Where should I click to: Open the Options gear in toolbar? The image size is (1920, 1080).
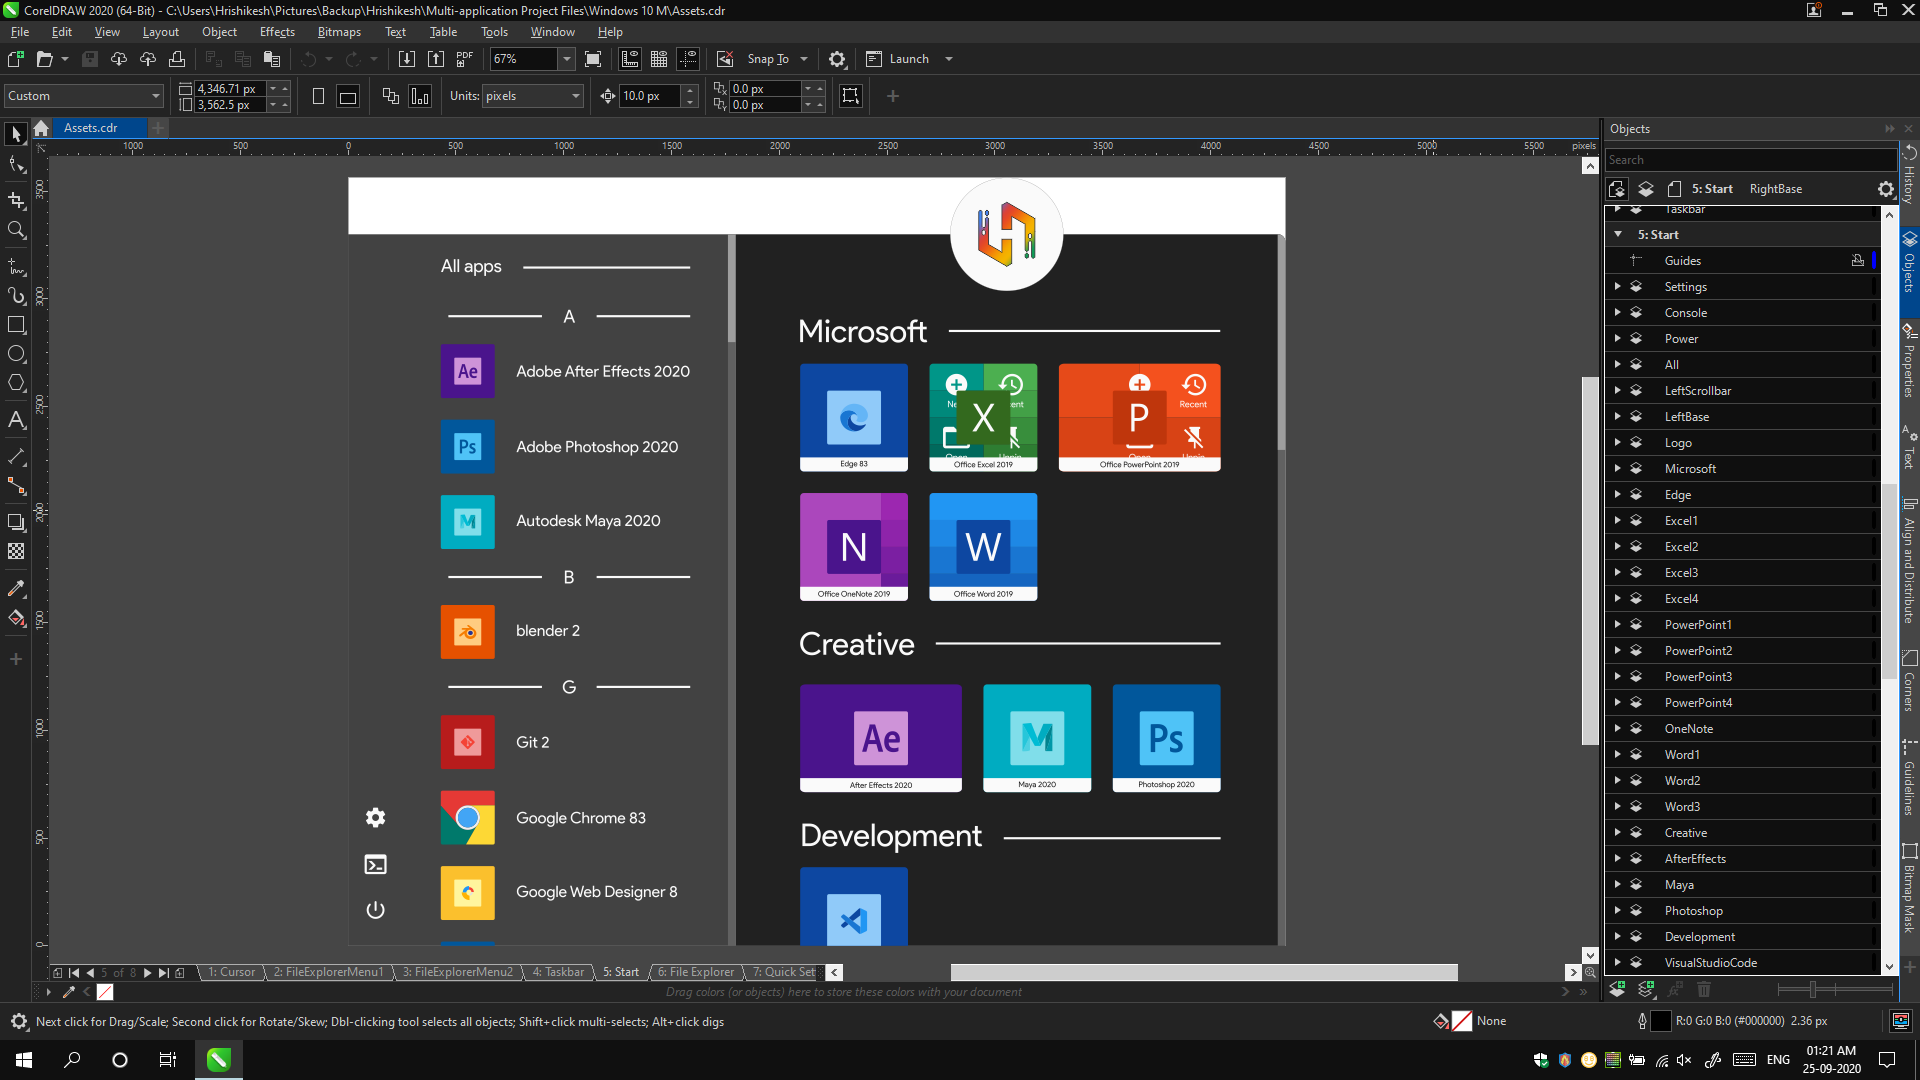coord(838,59)
